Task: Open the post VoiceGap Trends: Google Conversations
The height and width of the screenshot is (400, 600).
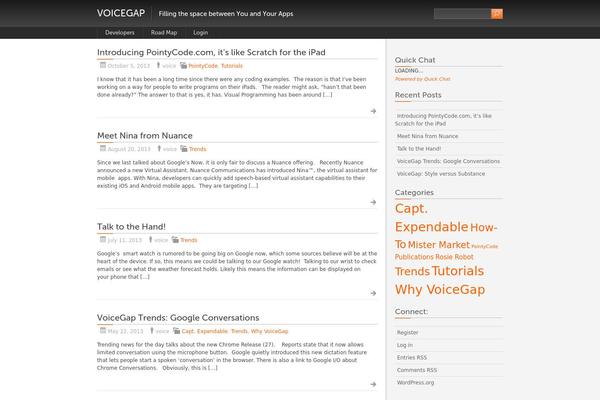Action: 178,318
